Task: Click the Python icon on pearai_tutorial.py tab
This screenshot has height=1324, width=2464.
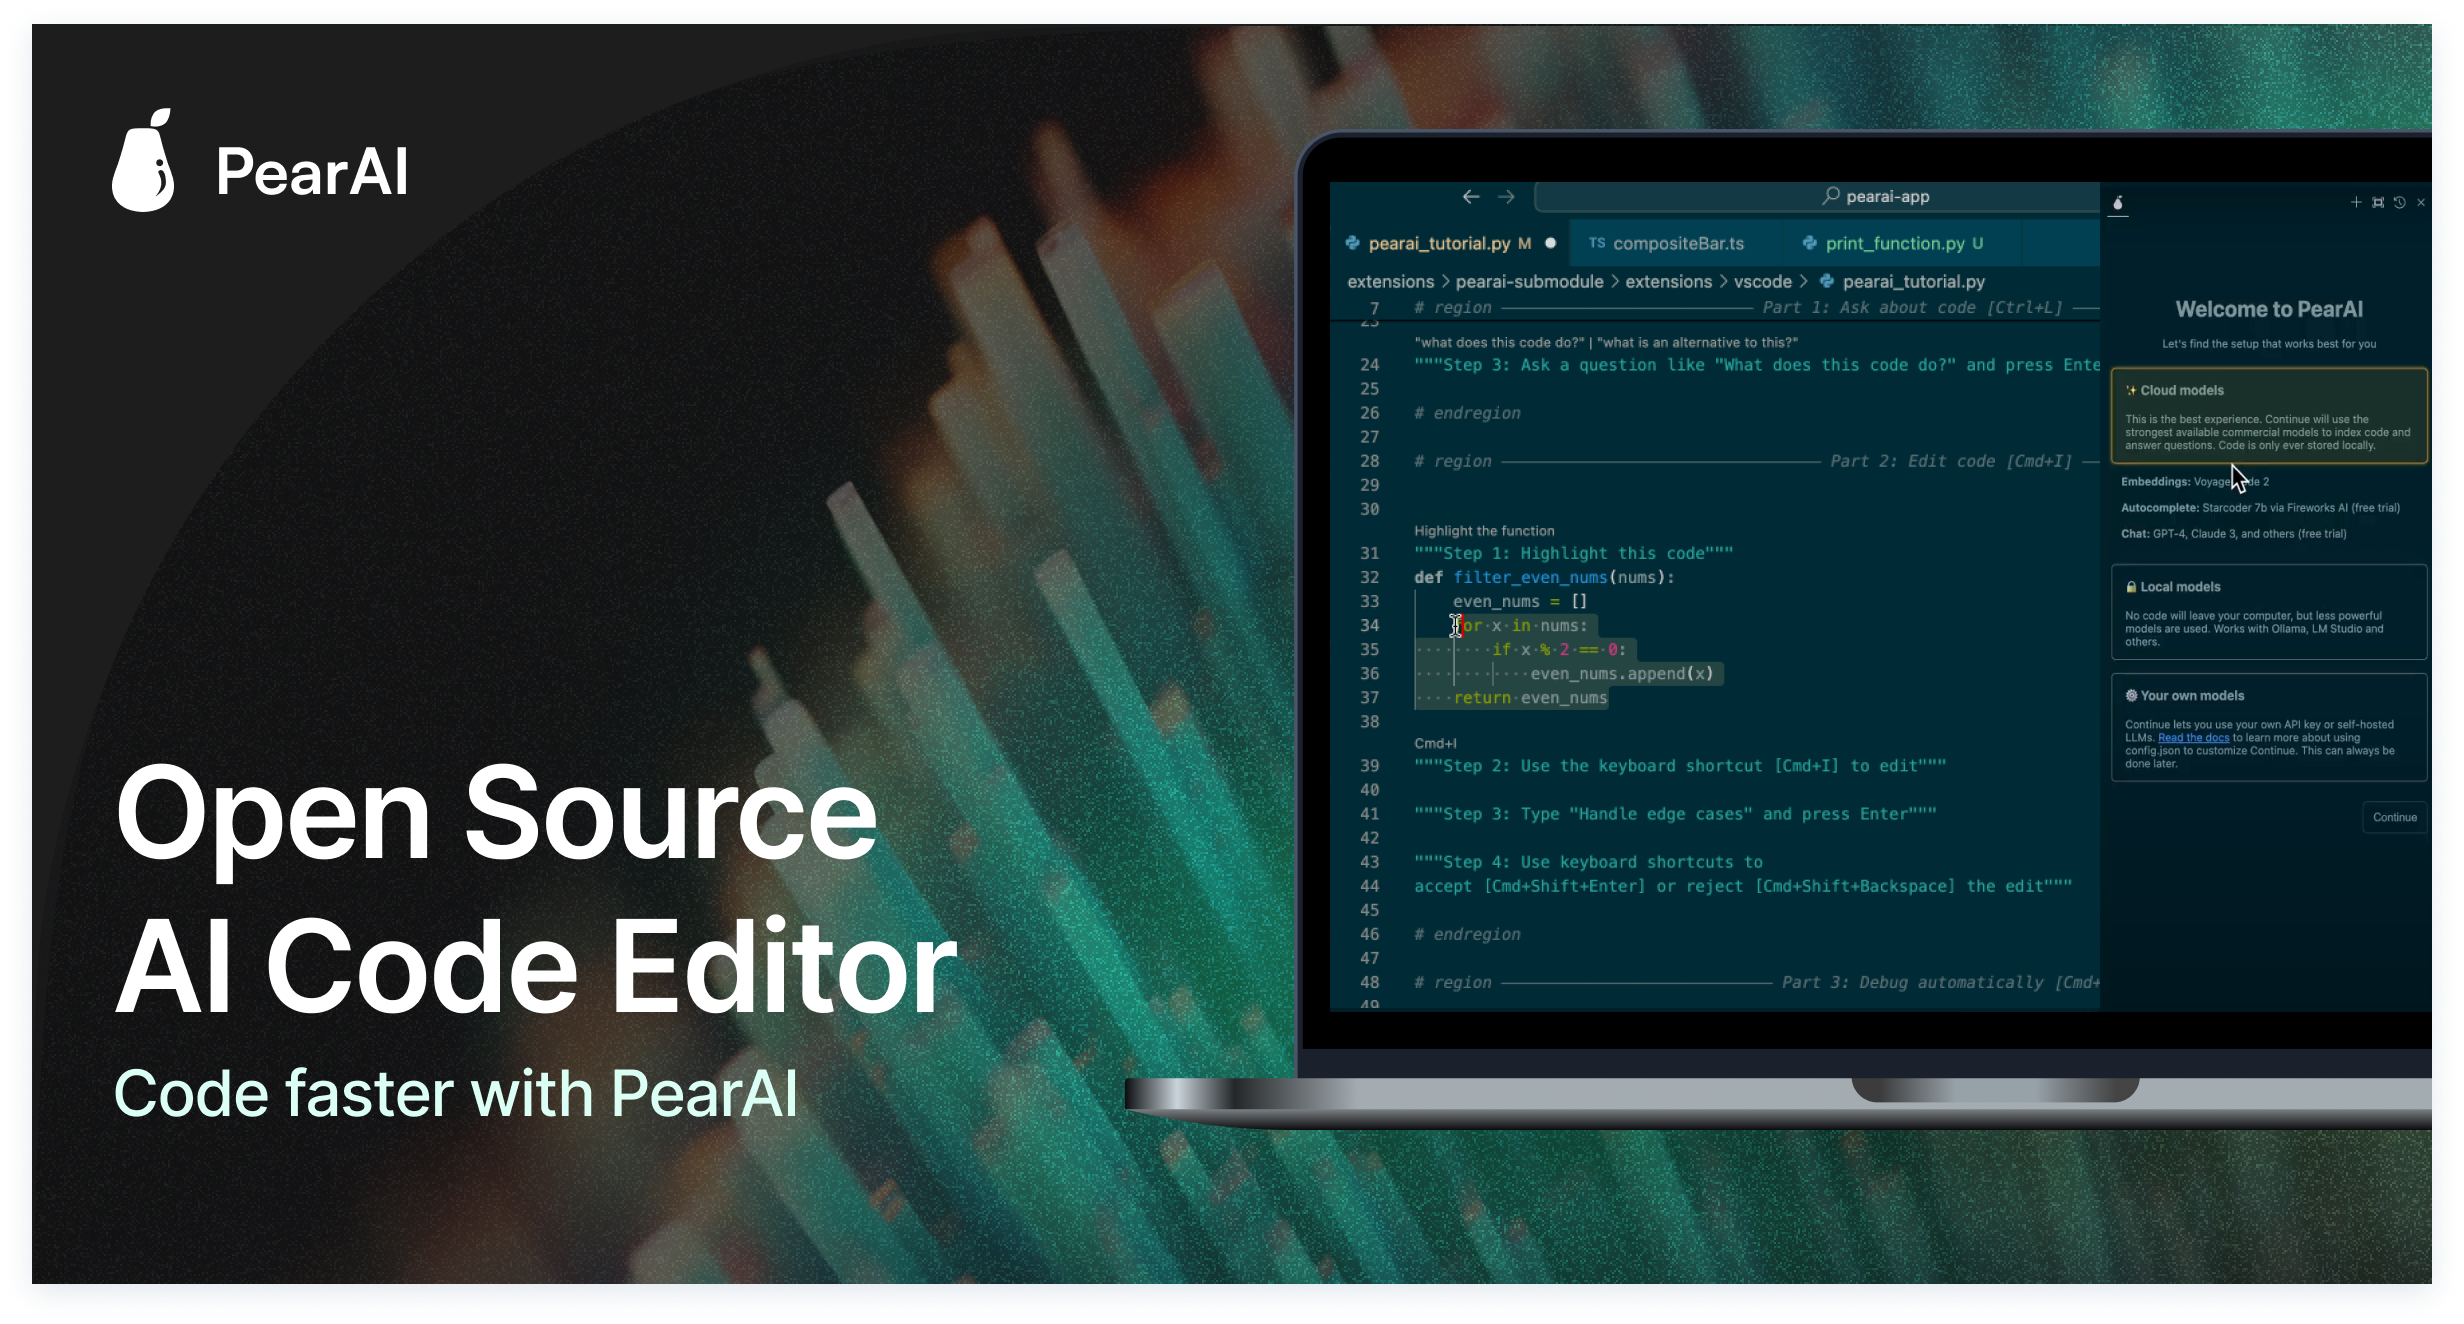Action: 1352,243
